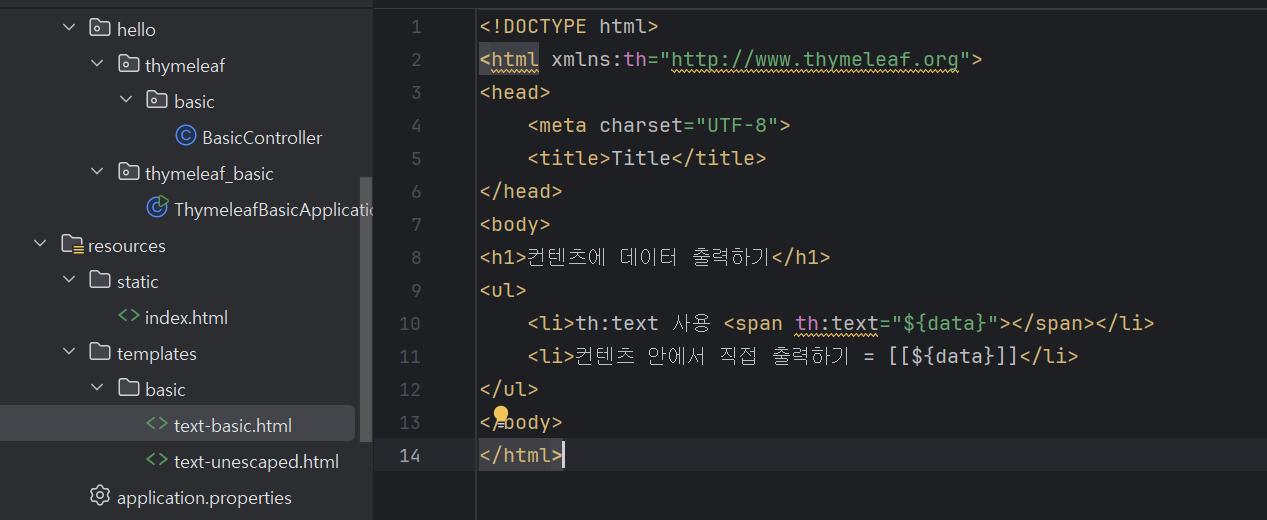
Task: Click the templates folder icon
Action: coord(99,353)
